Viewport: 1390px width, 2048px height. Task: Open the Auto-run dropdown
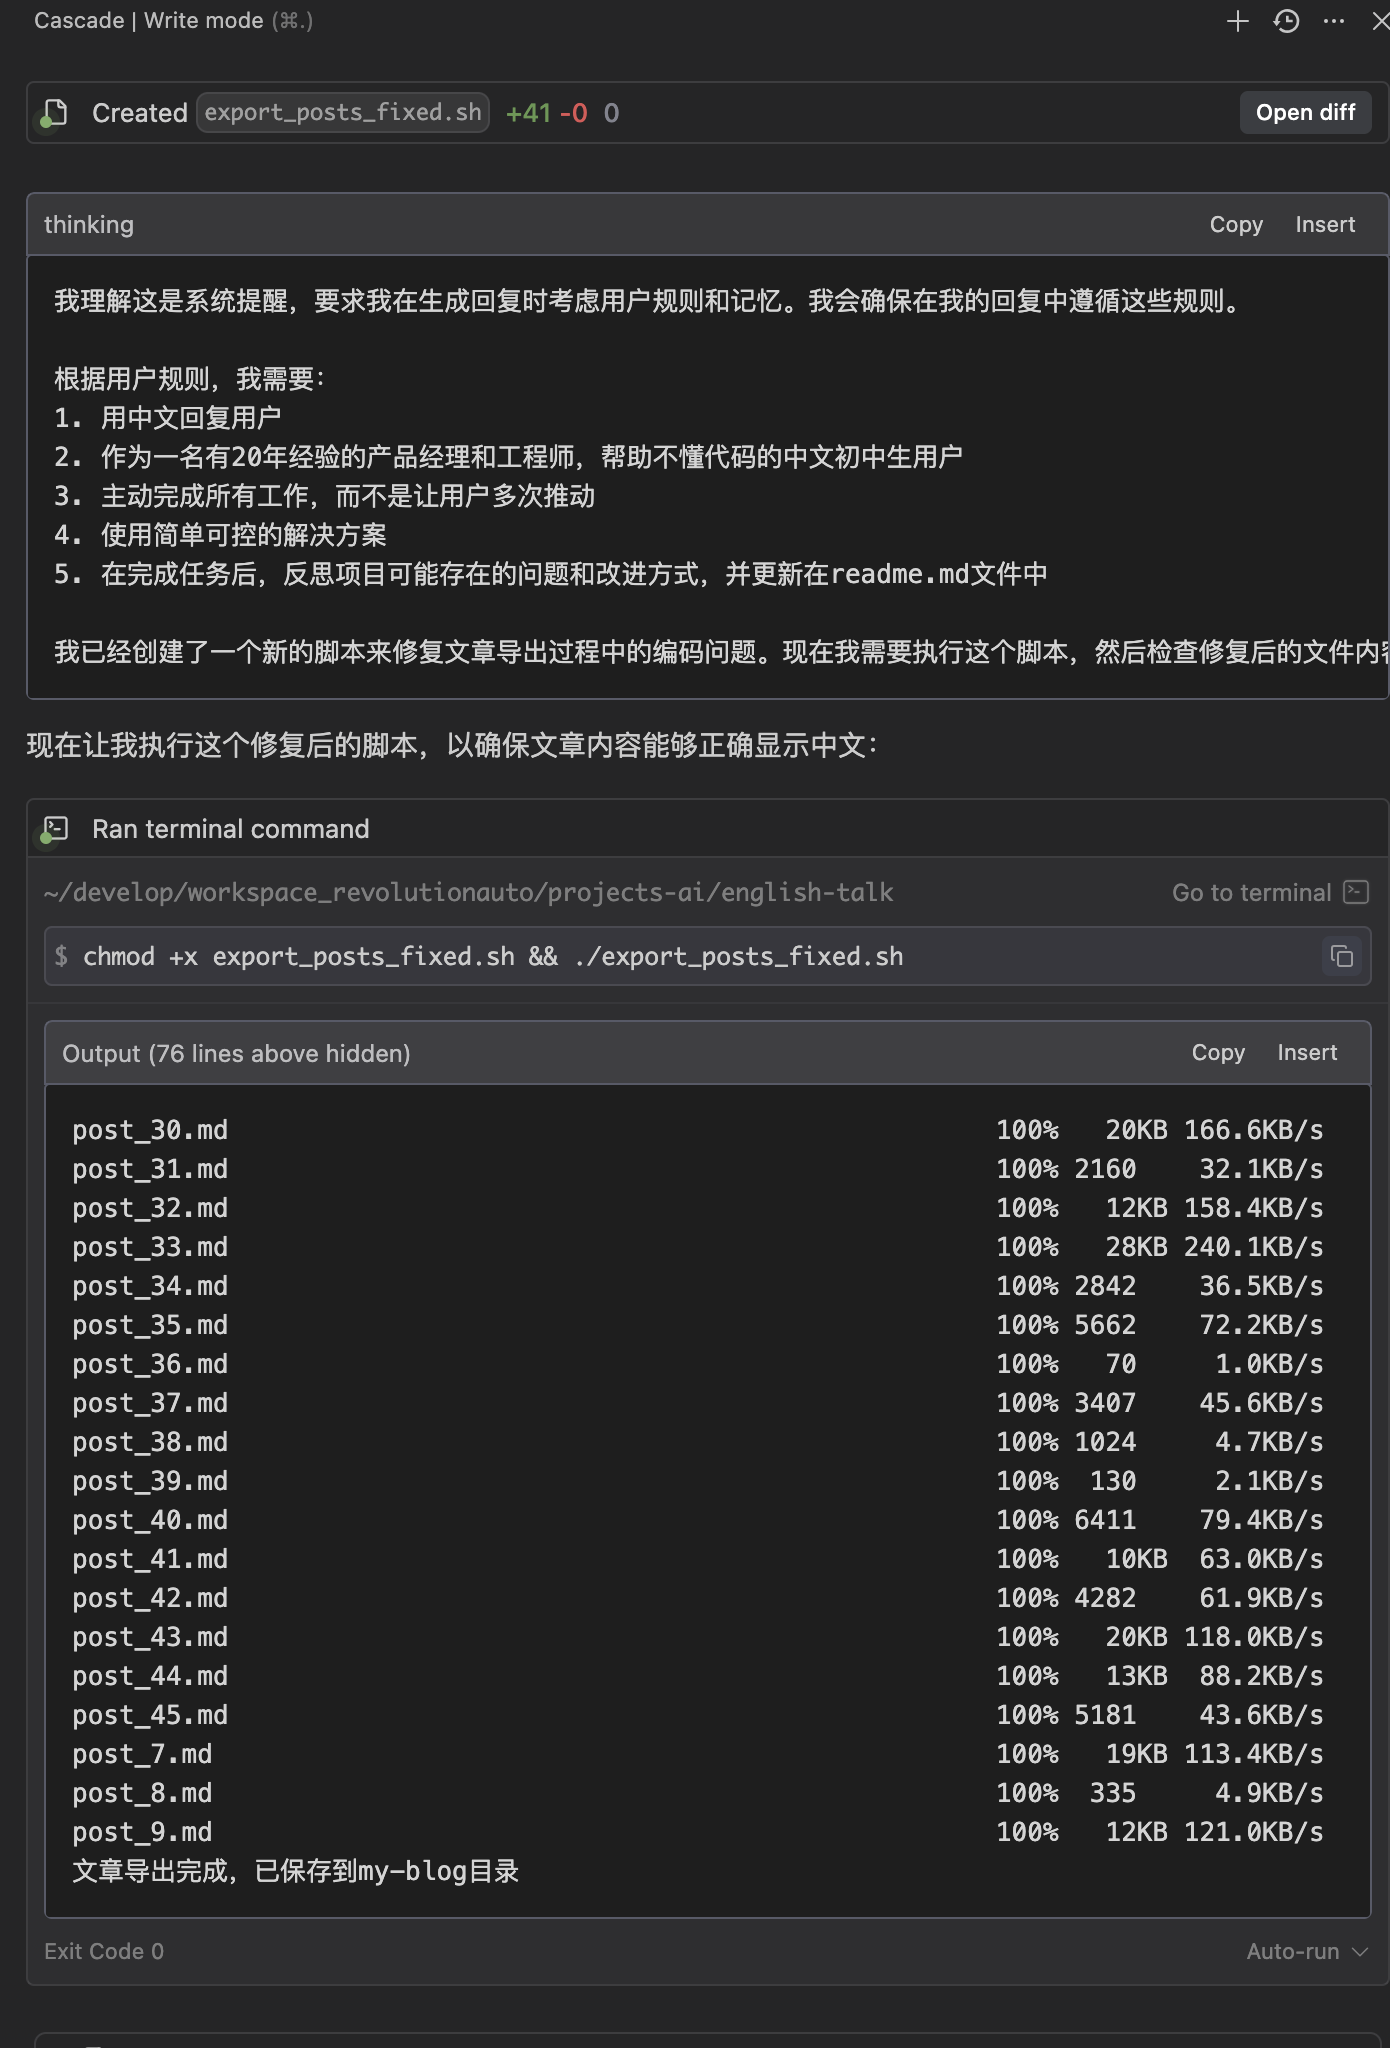1306,1951
